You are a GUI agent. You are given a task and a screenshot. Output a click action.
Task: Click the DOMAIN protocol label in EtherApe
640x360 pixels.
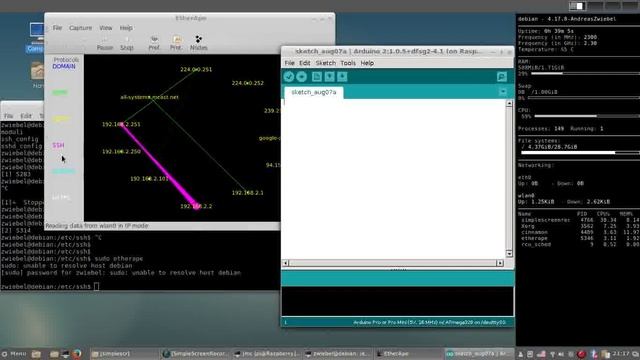[64, 66]
